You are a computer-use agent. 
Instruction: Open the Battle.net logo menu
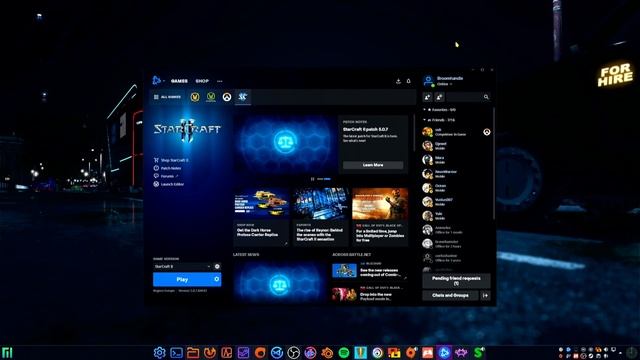(x=157, y=80)
